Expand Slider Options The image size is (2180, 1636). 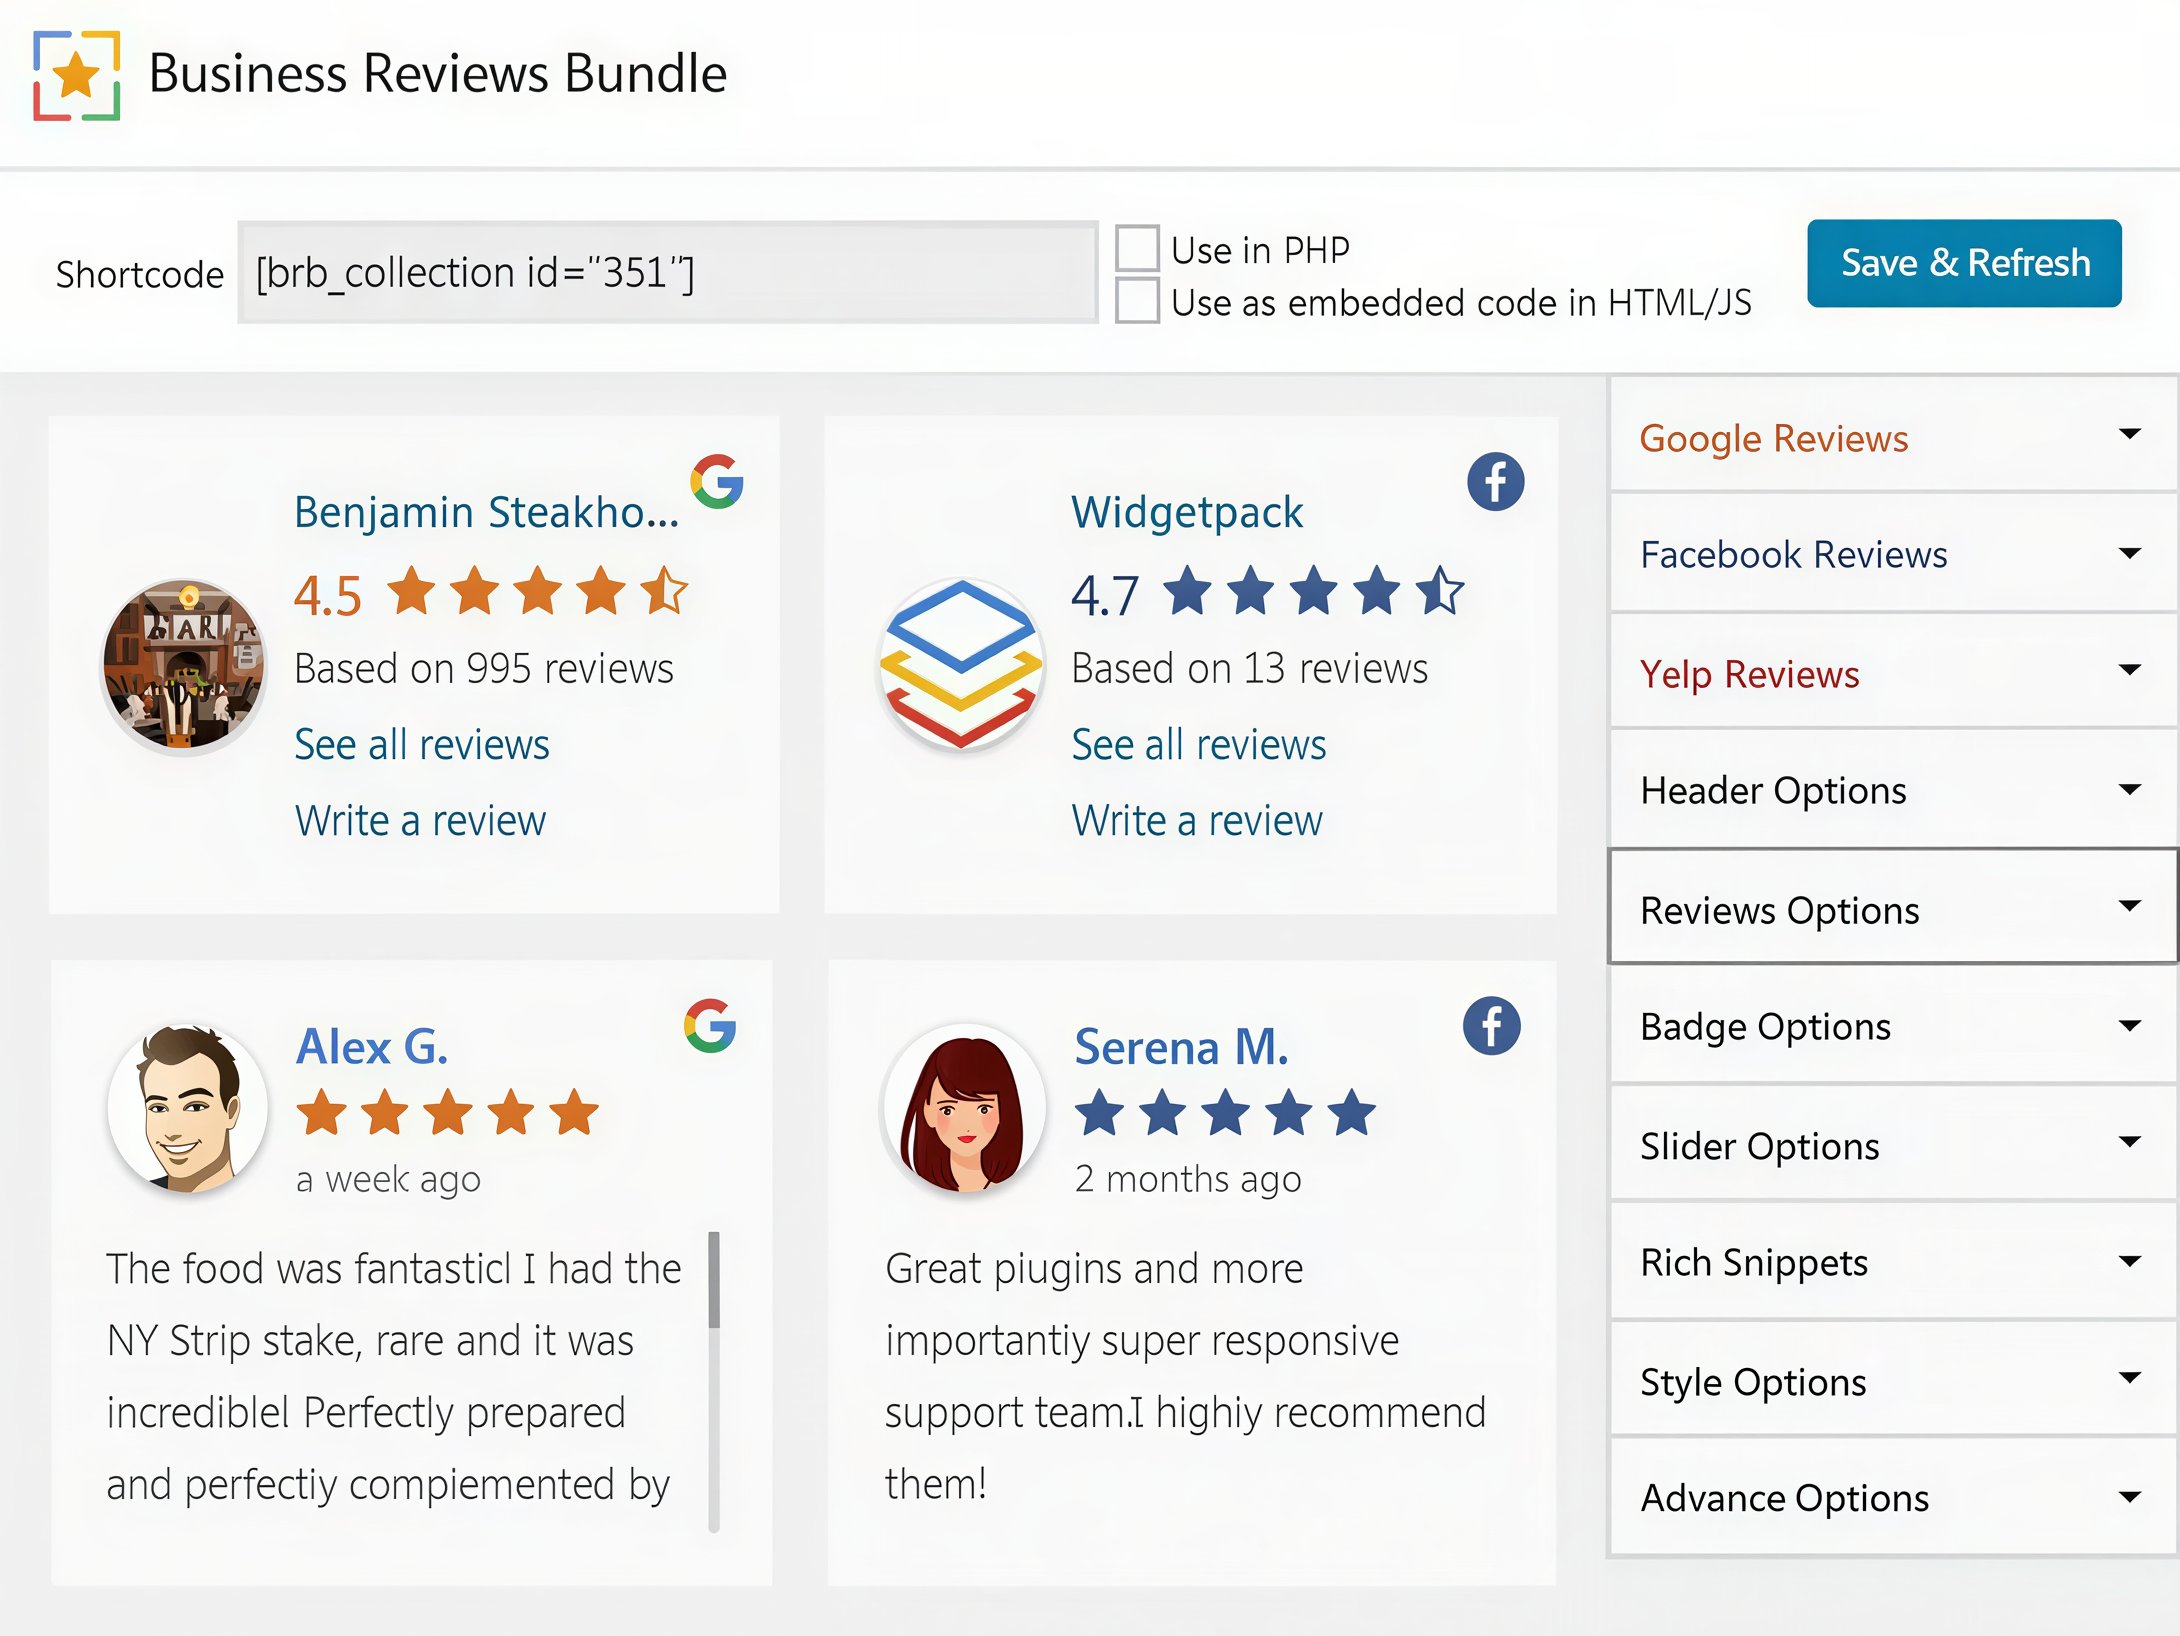pos(1892,1145)
